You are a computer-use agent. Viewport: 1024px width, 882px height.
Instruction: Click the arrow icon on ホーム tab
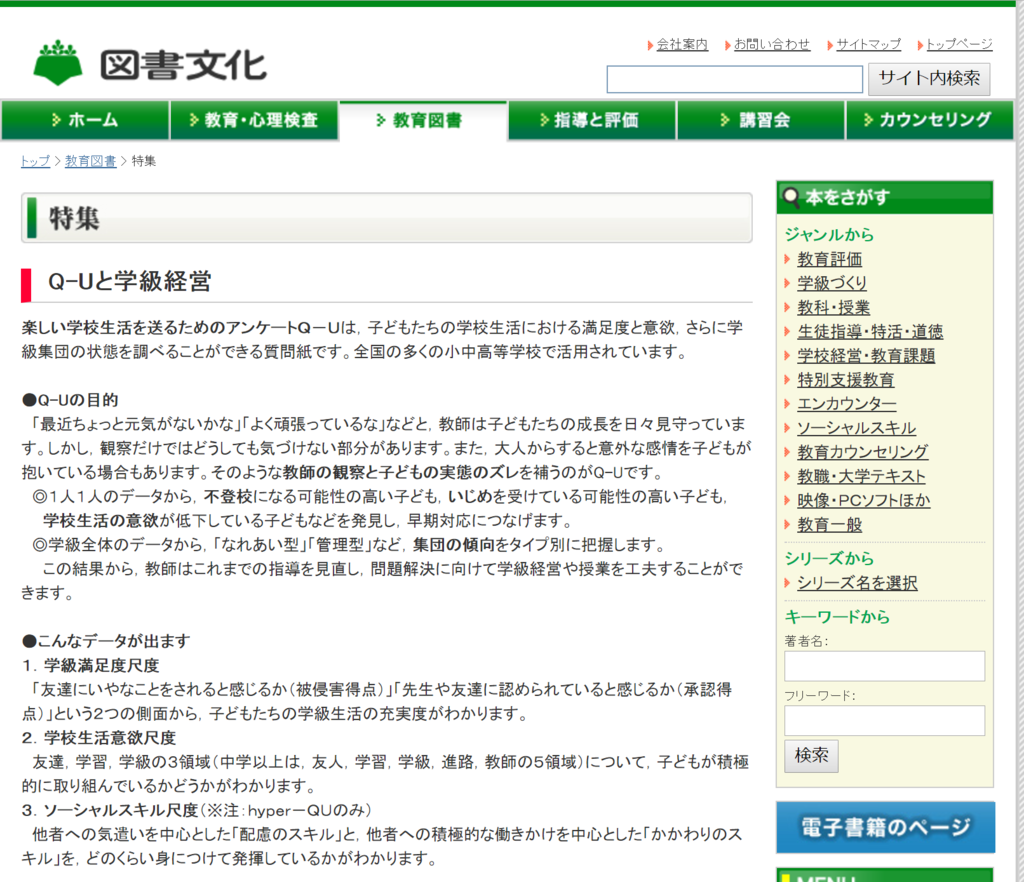[x=57, y=120]
